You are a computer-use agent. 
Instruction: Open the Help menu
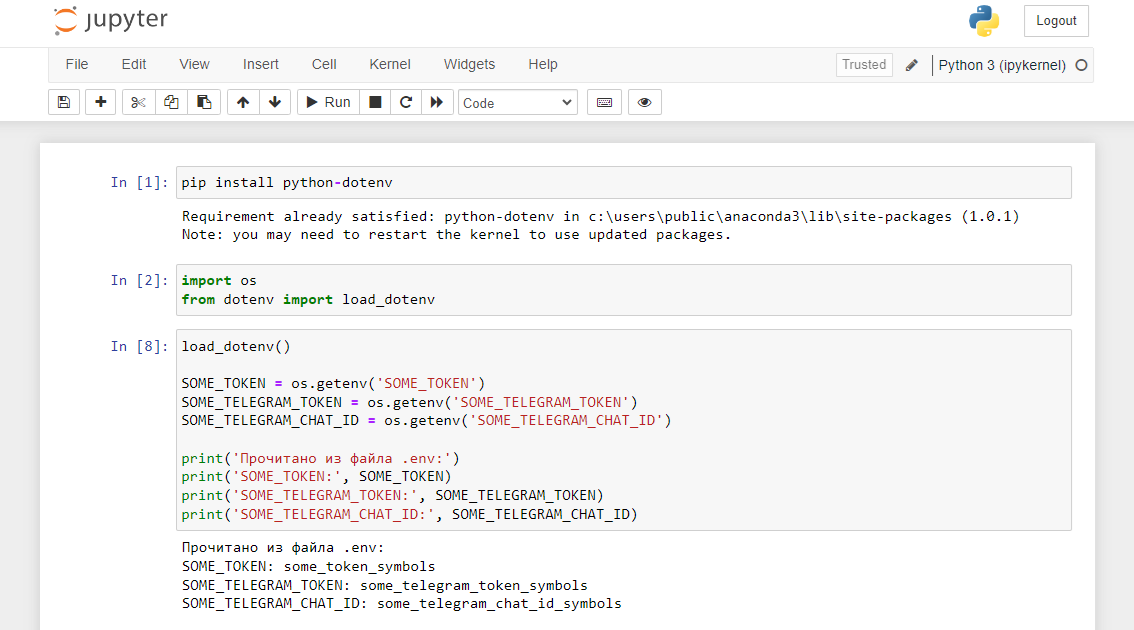tap(542, 64)
